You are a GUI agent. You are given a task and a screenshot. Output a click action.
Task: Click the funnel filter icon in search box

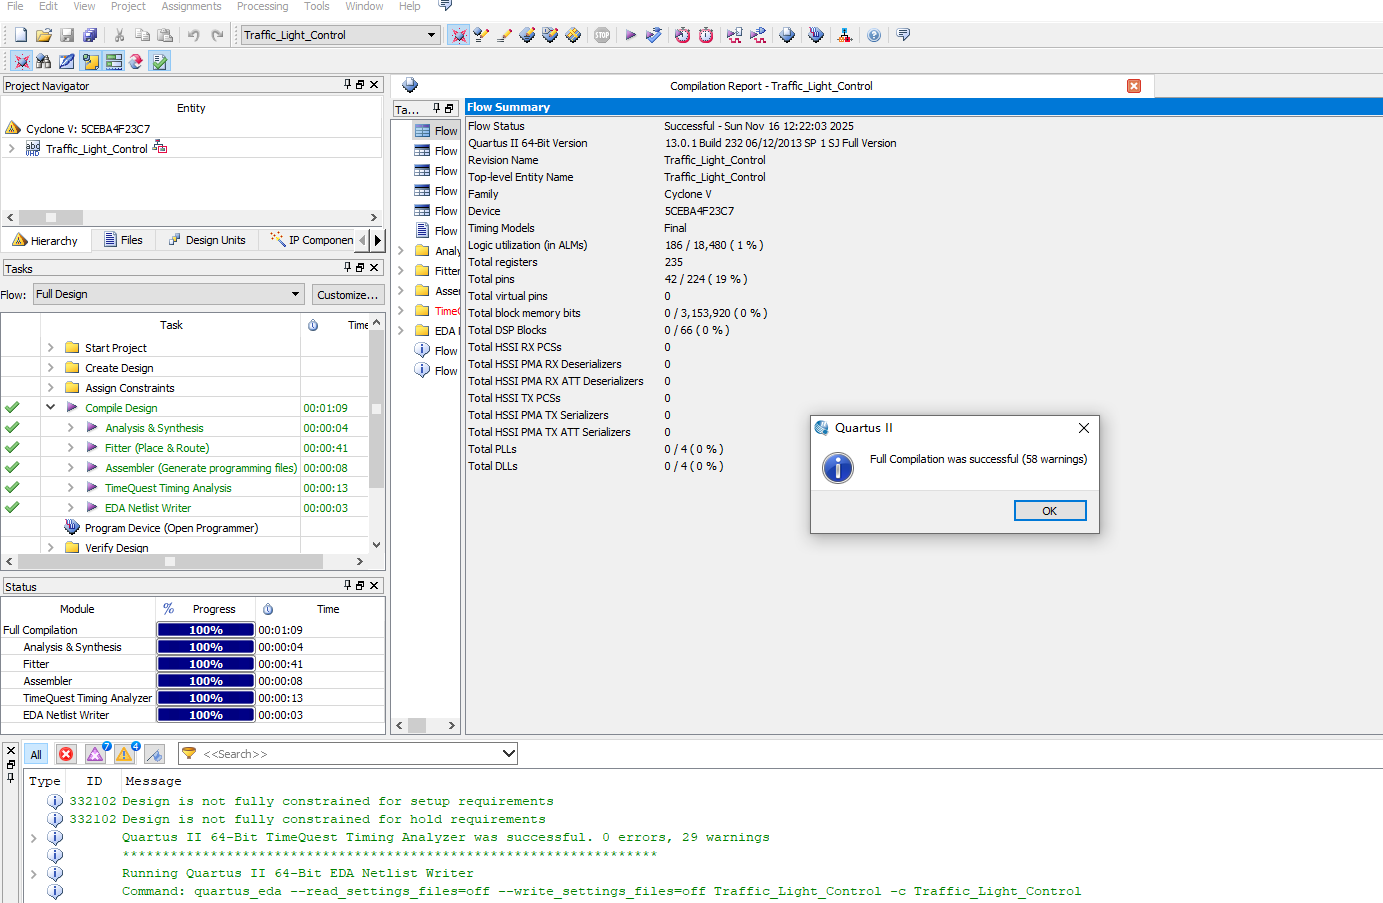[x=189, y=754]
